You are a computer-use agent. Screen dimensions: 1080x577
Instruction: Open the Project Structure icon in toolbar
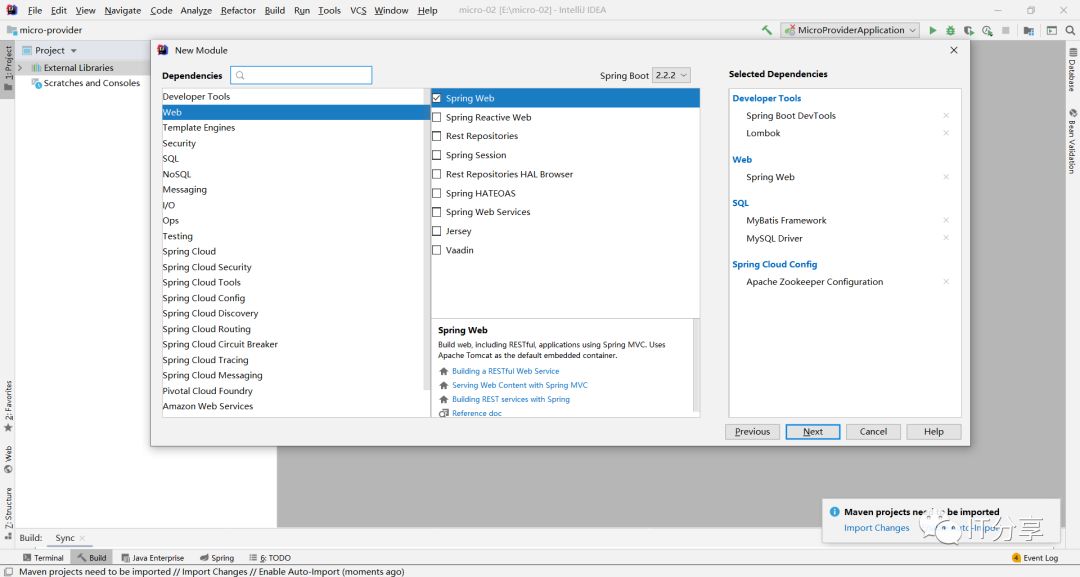[1028, 30]
